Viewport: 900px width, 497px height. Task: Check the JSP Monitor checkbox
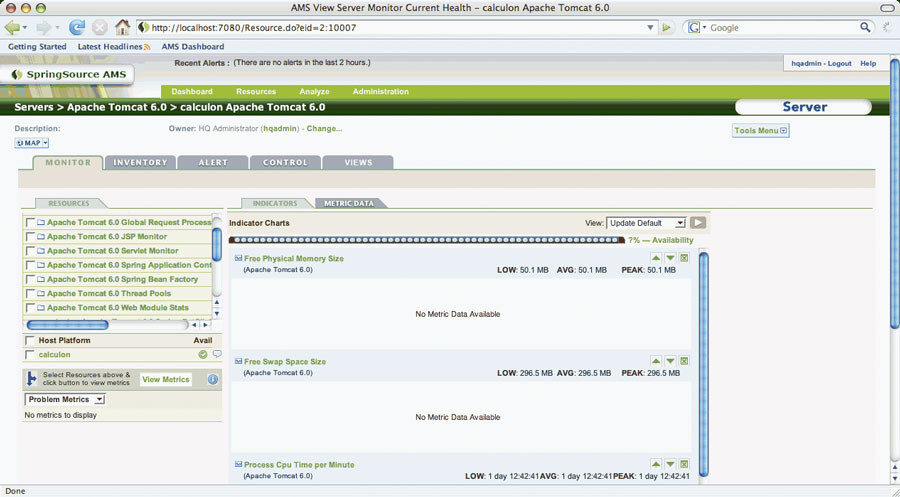coord(30,236)
